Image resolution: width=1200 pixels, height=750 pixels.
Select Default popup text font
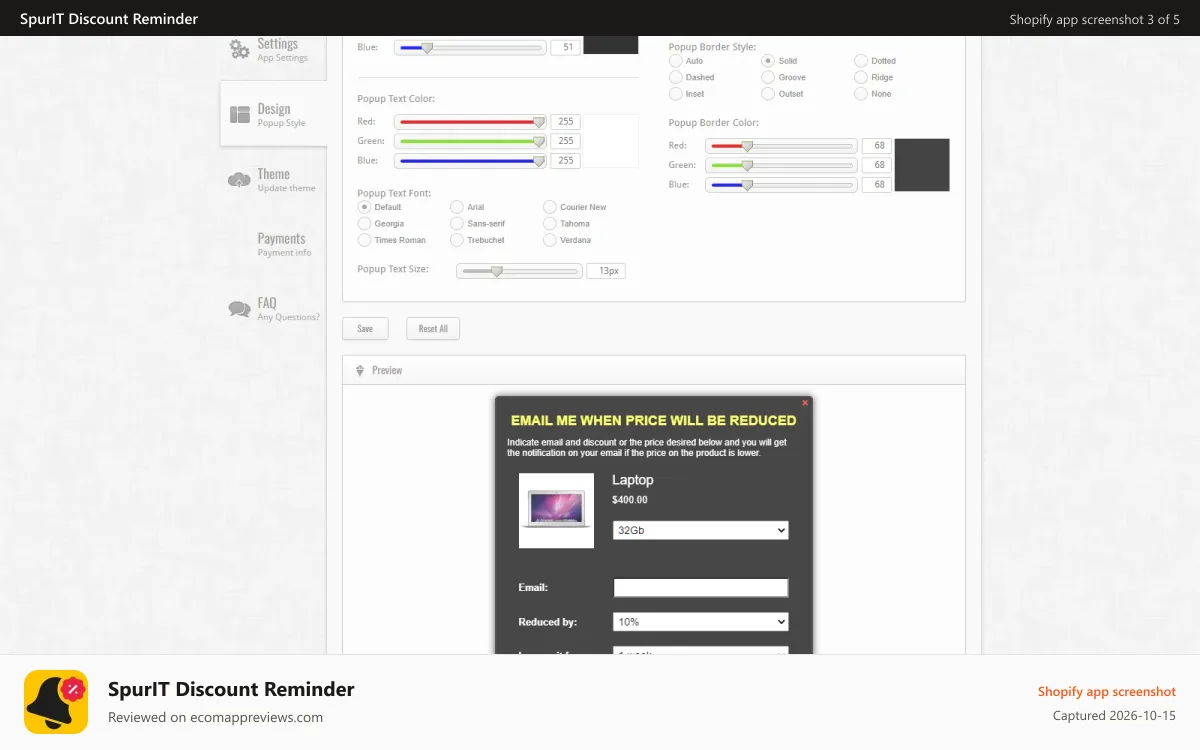365,207
